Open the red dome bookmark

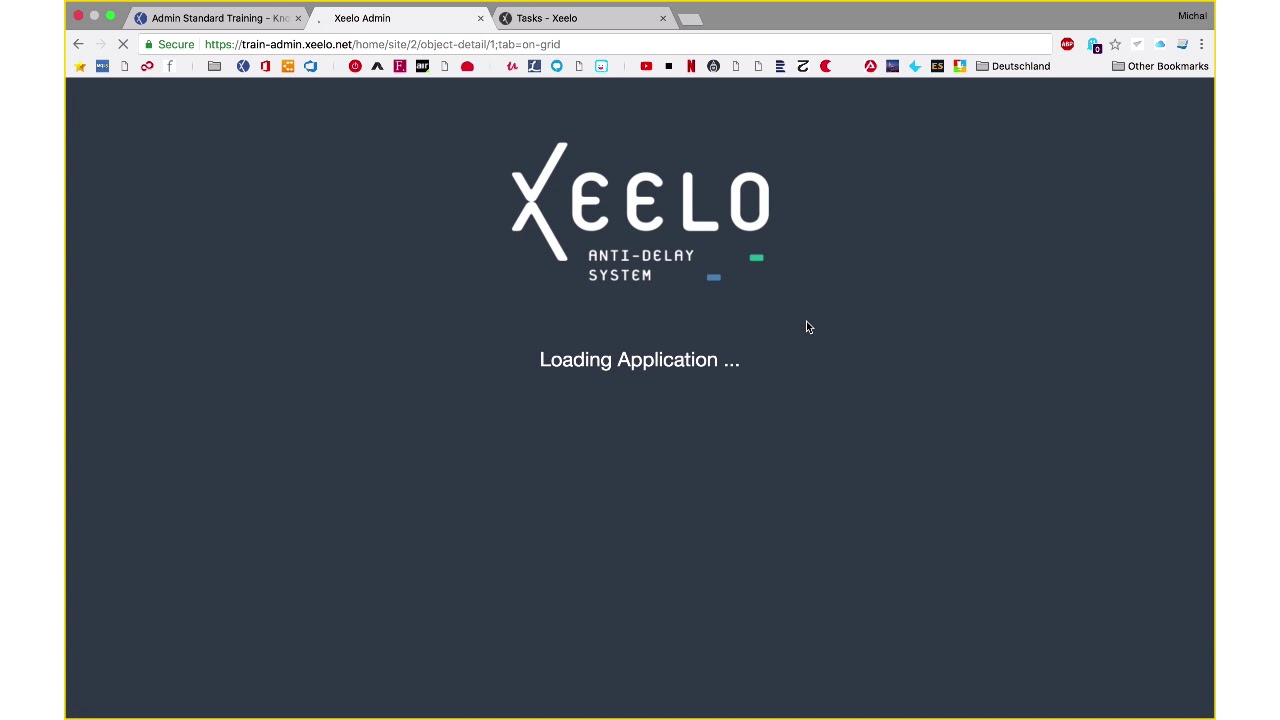tap(467, 66)
